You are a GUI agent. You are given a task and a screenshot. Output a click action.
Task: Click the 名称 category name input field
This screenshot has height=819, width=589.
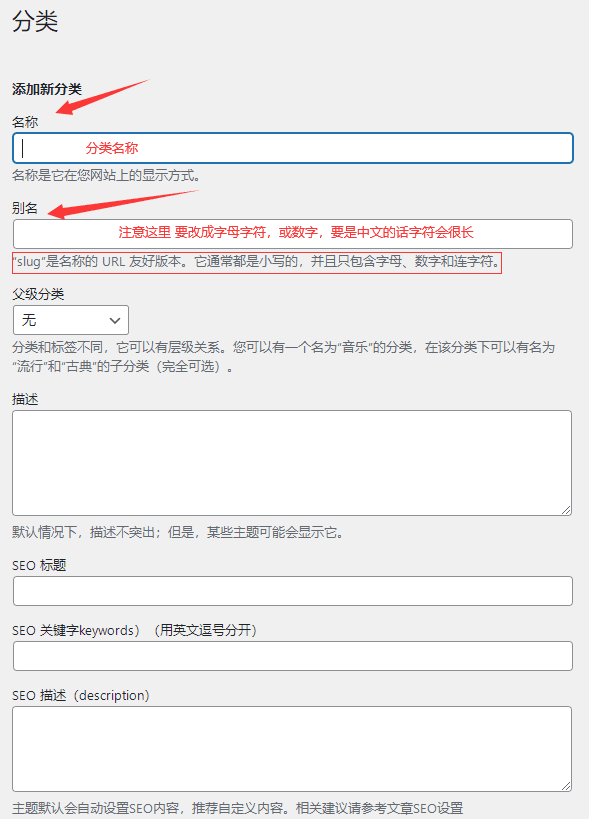click(293, 148)
